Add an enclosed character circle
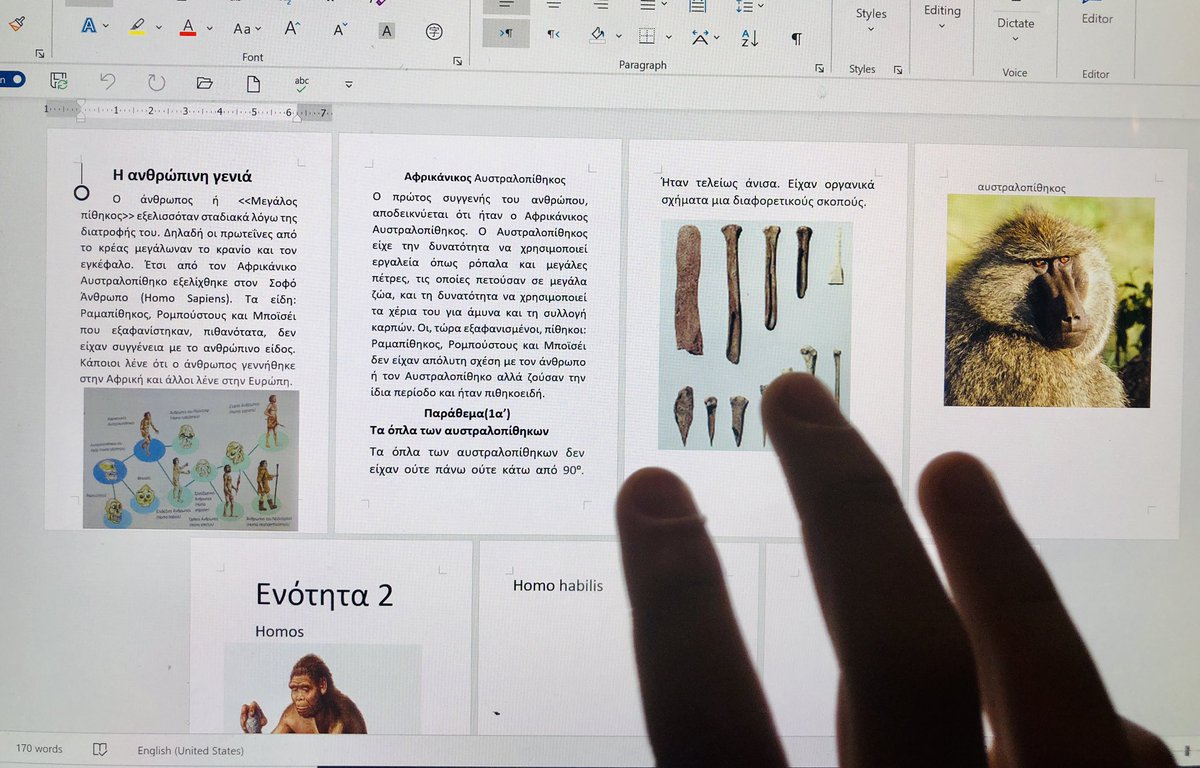 tap(434, 31)
